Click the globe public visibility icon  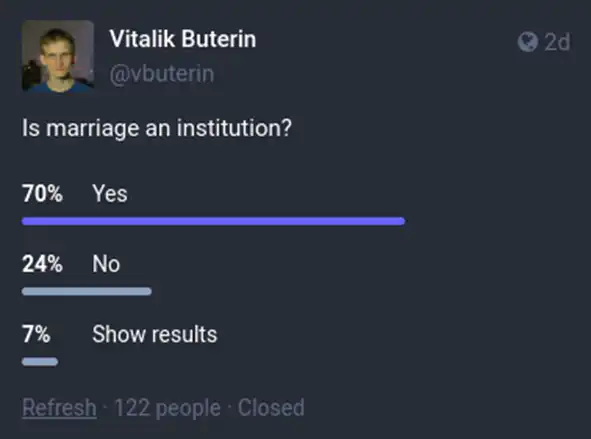pos(527,41)
